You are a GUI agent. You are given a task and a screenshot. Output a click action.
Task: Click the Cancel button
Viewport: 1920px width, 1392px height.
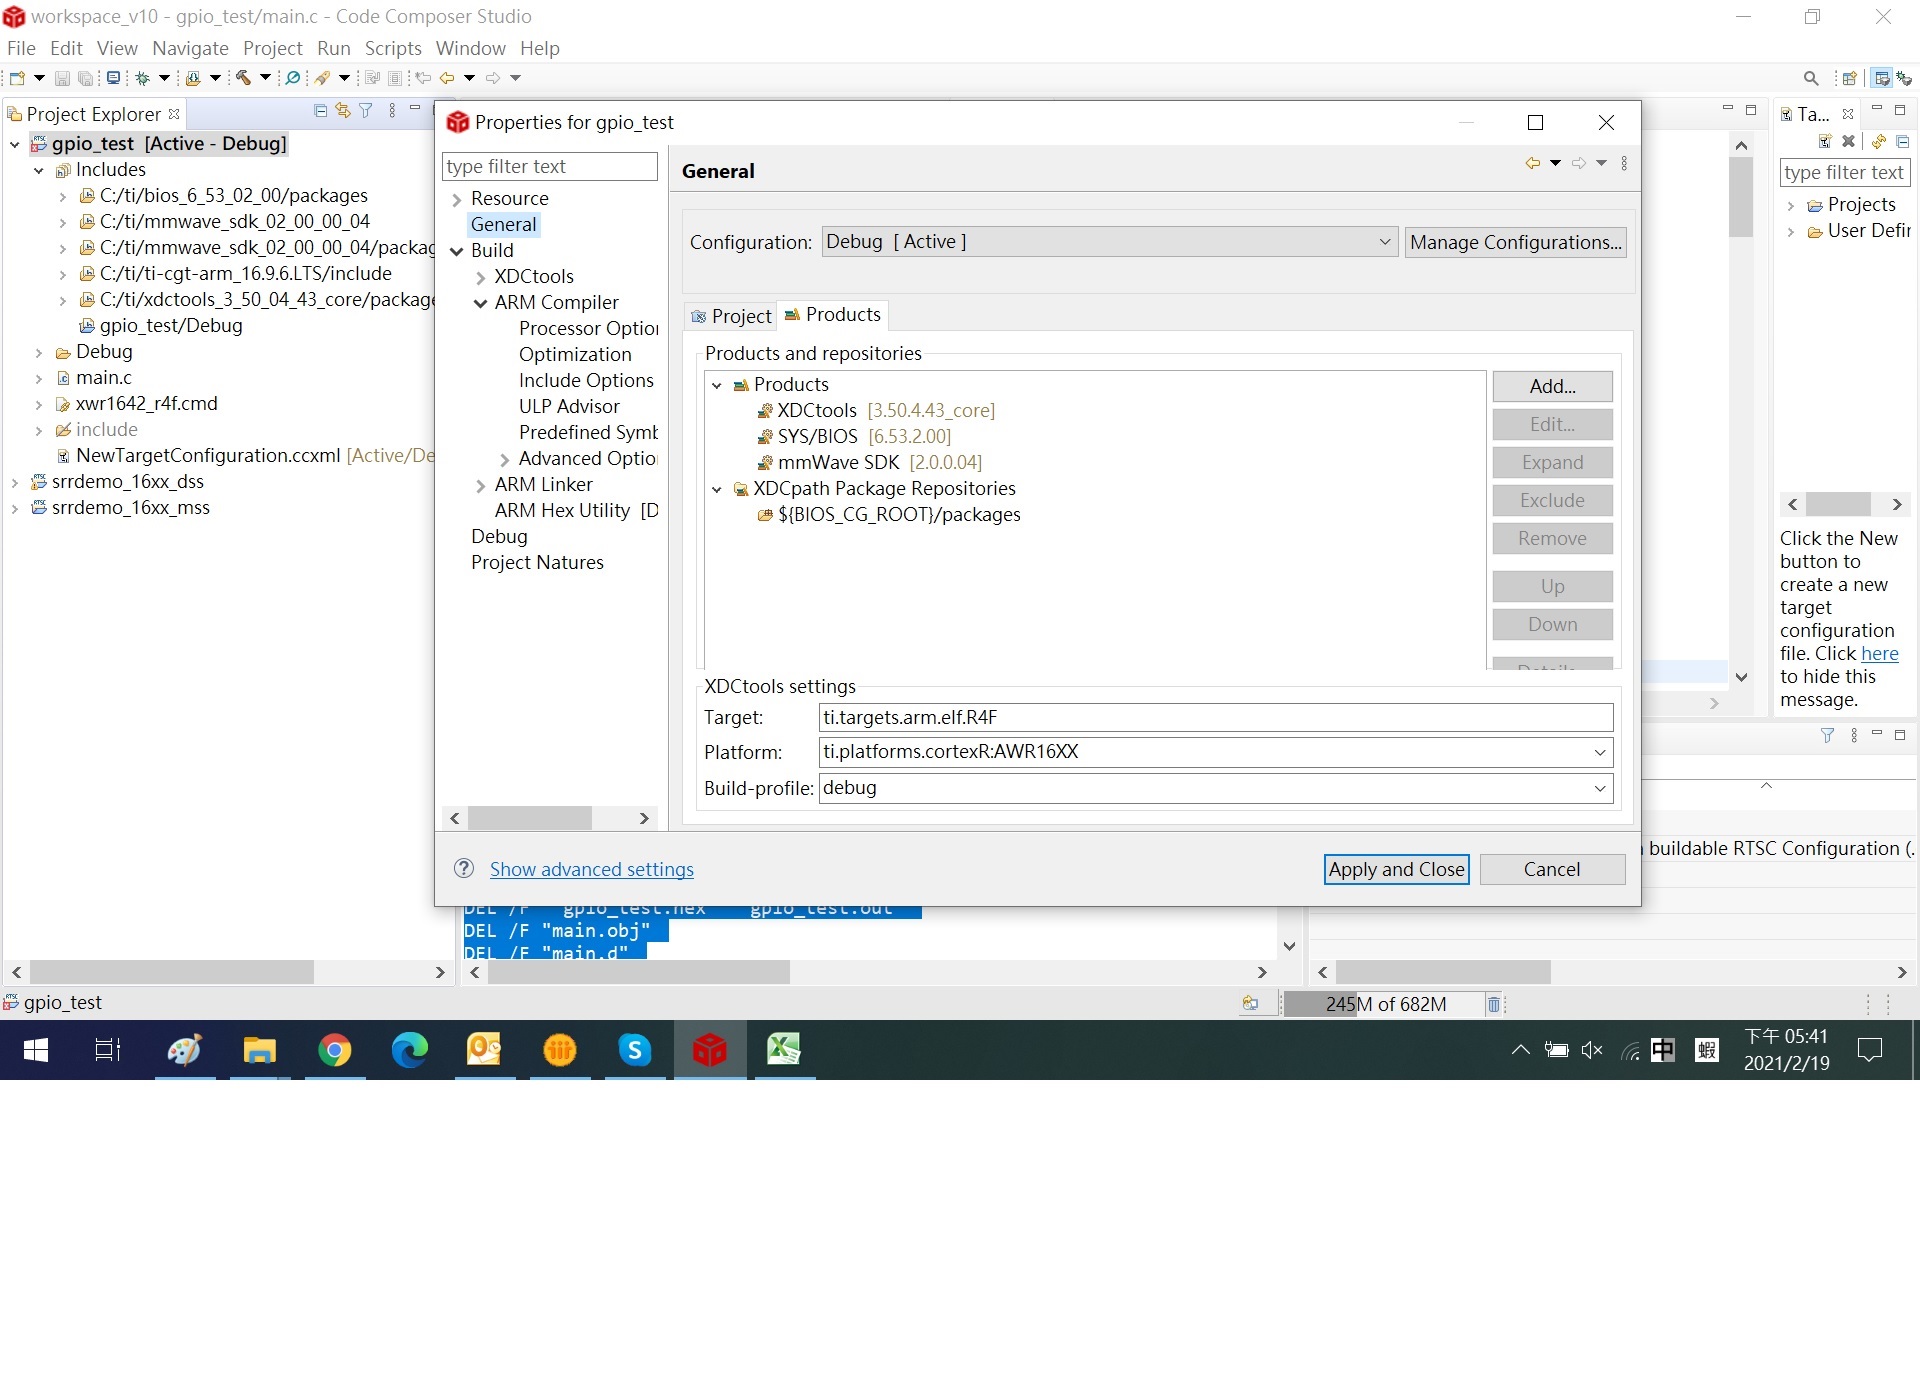pos(1552,869)
